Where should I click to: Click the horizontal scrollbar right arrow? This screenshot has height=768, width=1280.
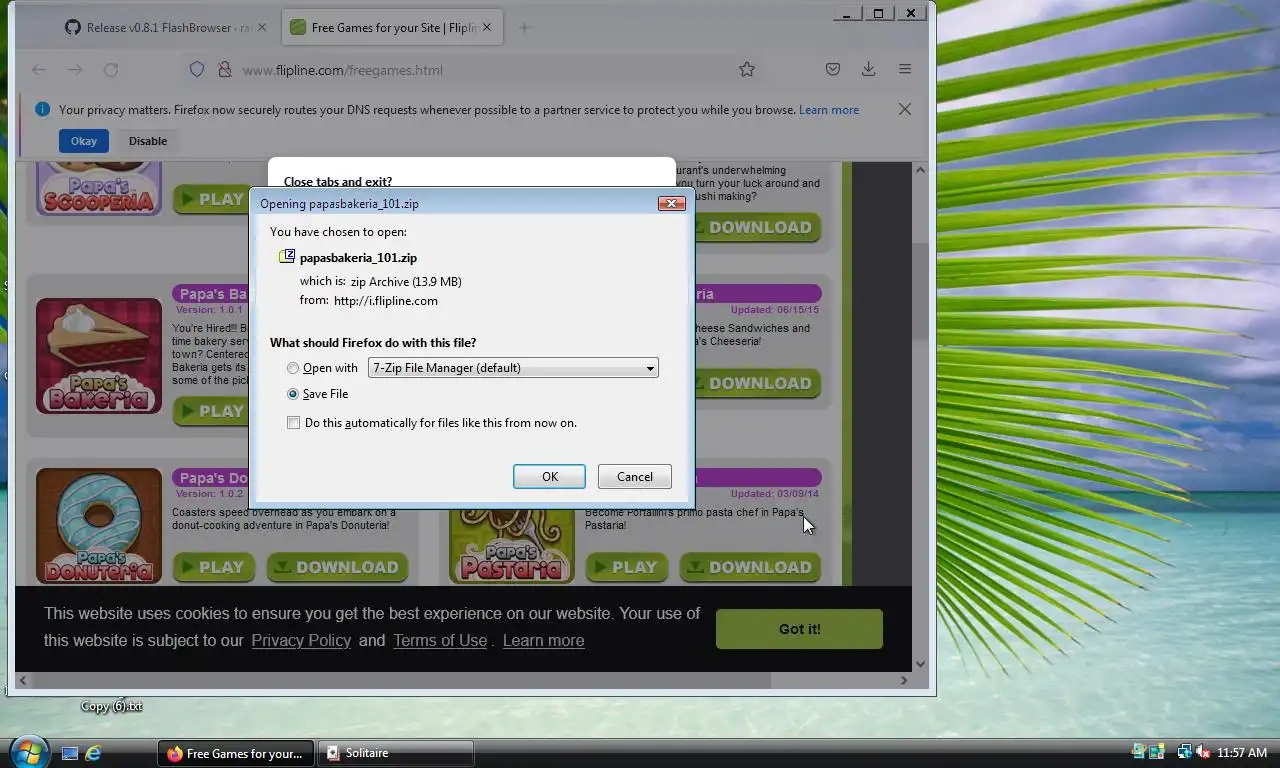click(x=904, y=680)
